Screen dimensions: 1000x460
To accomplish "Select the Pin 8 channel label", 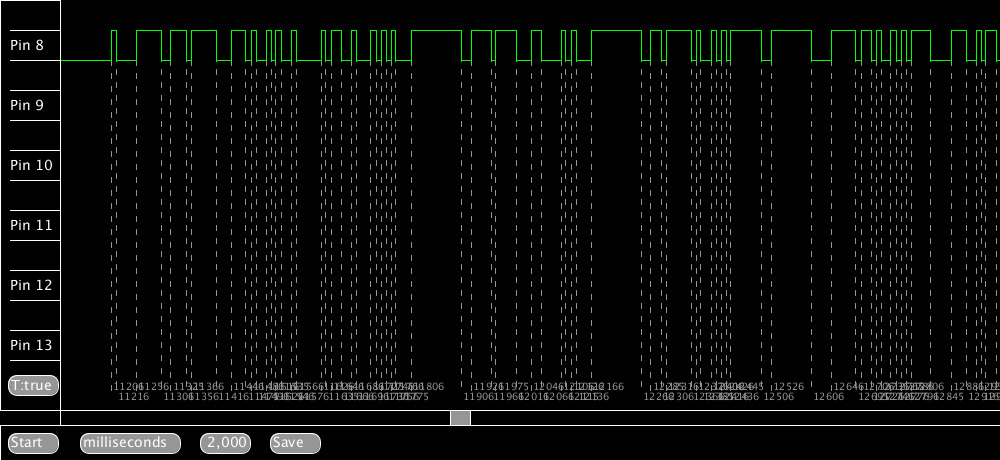I will pyautogui.click(x=31, y=45).
